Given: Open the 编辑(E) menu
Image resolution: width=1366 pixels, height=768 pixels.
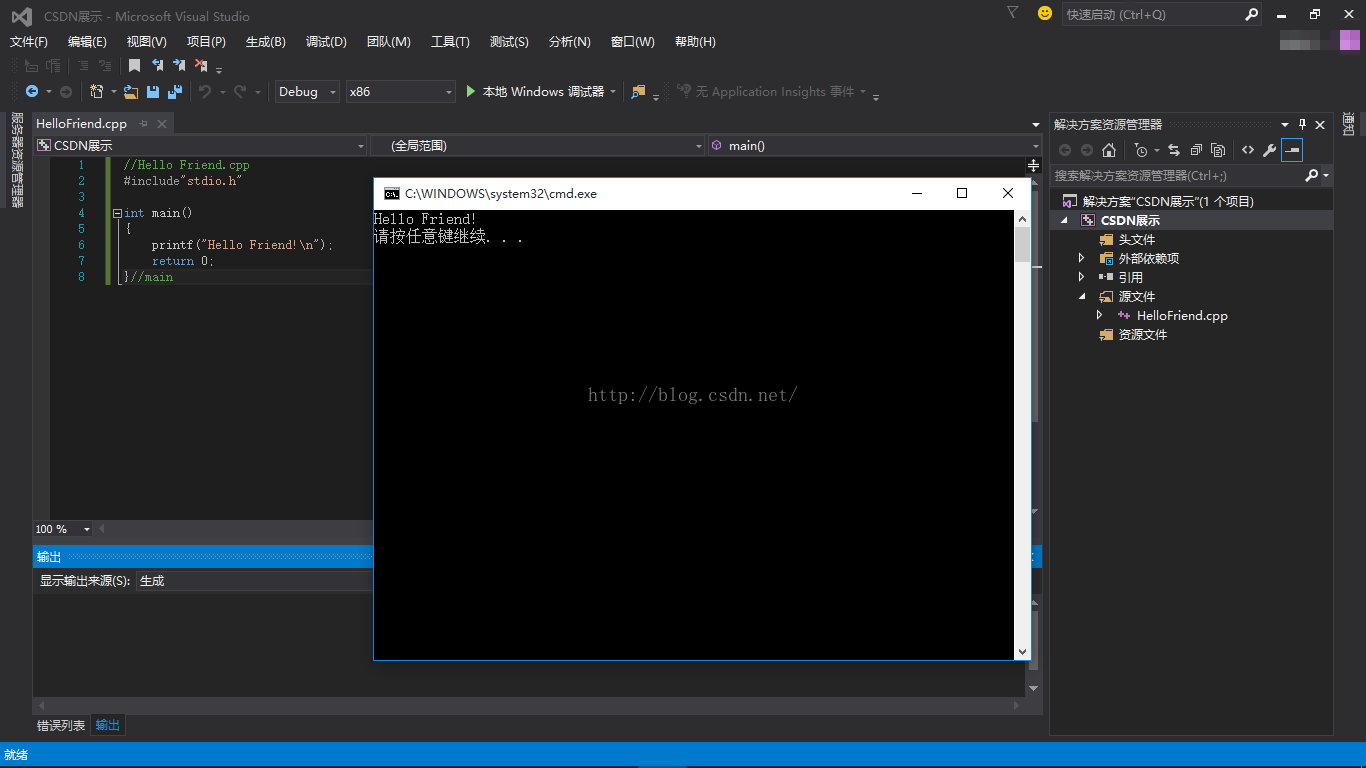Looking at the screenshot, I should (87, 41).
